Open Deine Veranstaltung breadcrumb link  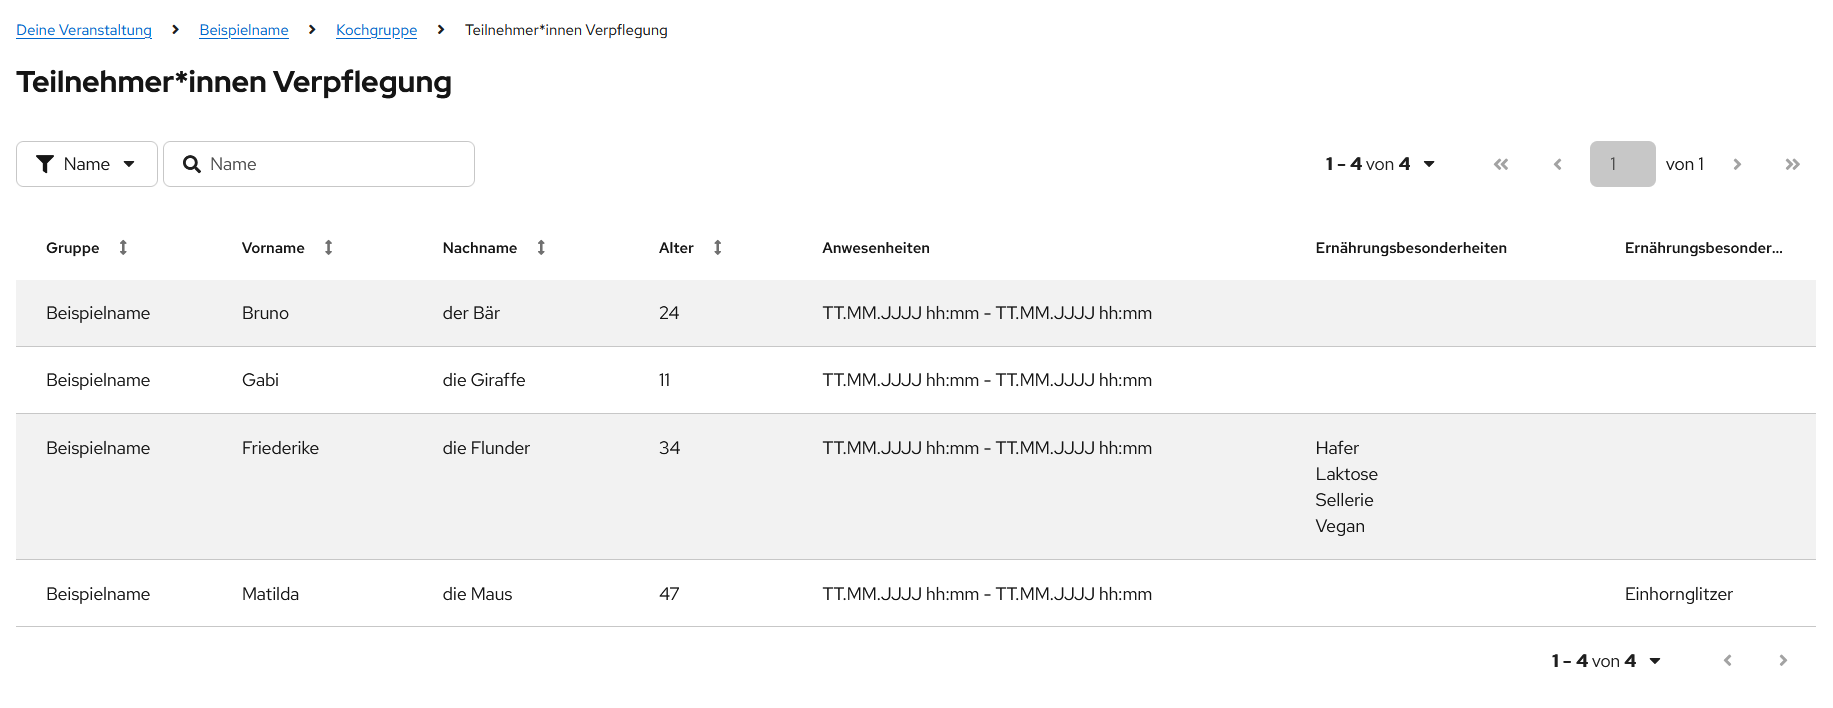coord(84,30)
